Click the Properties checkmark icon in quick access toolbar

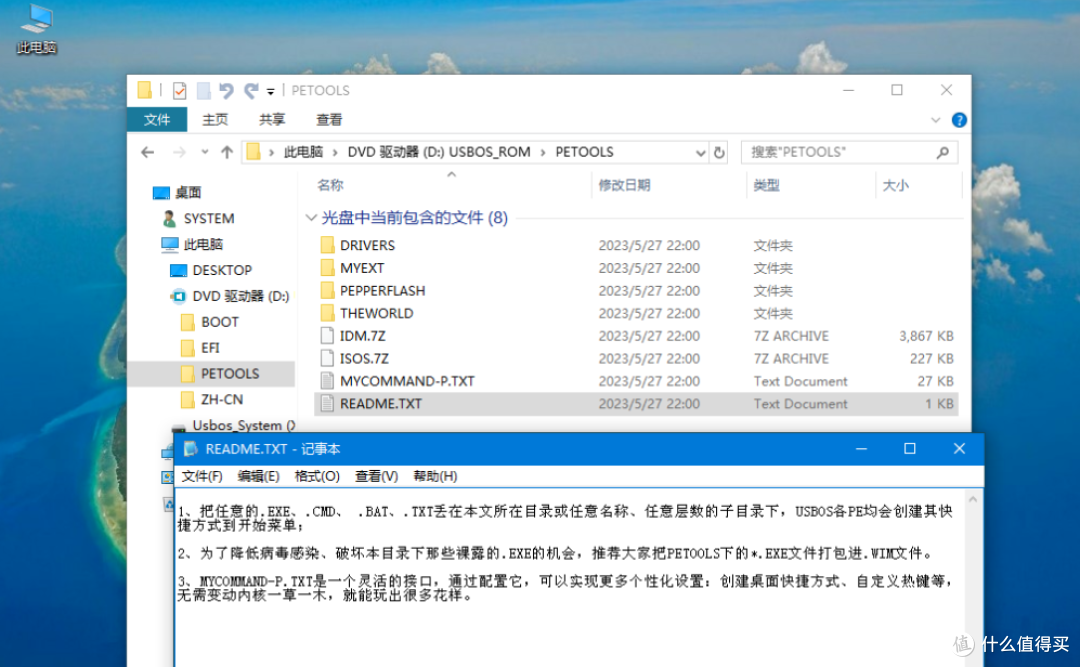(180, 90)
